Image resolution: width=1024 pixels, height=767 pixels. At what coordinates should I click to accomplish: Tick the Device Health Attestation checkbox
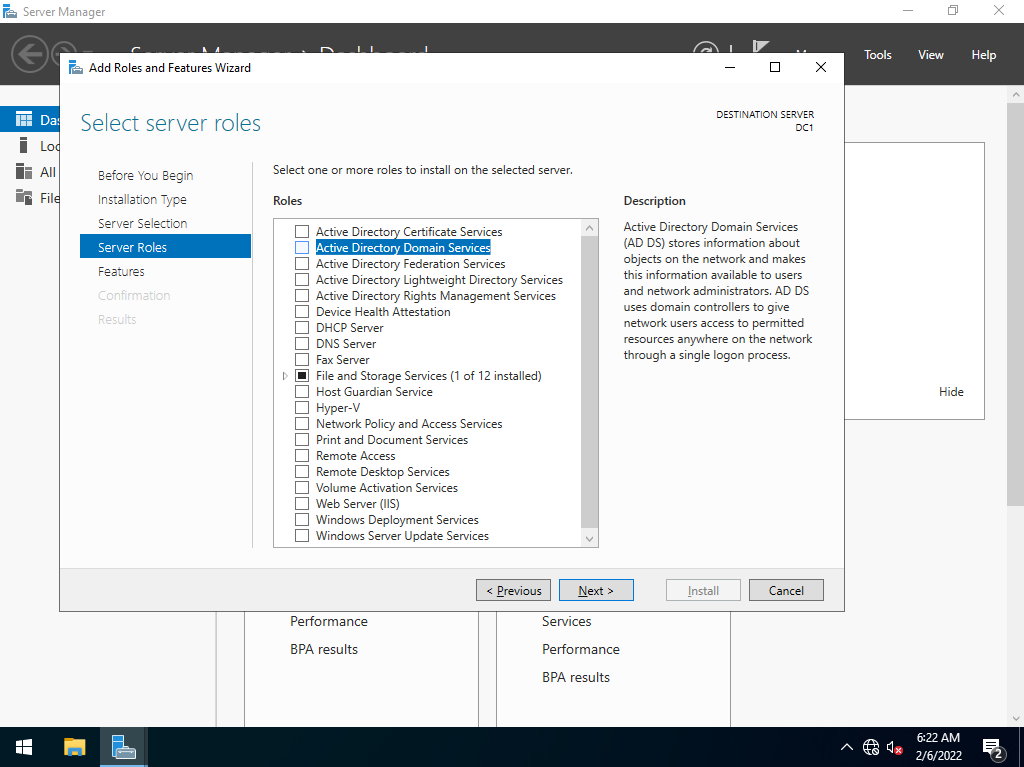302,312
